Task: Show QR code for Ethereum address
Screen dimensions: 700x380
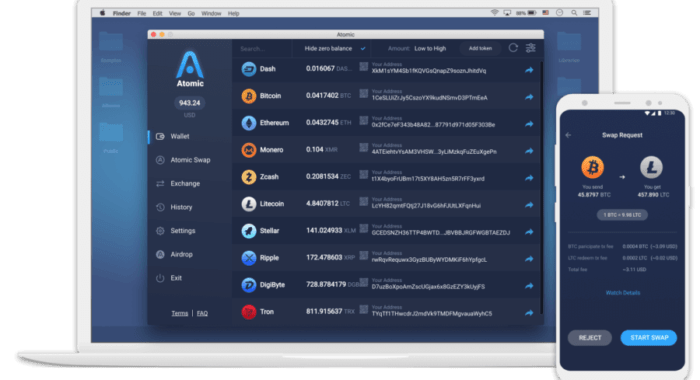Action: pos(364,121)
